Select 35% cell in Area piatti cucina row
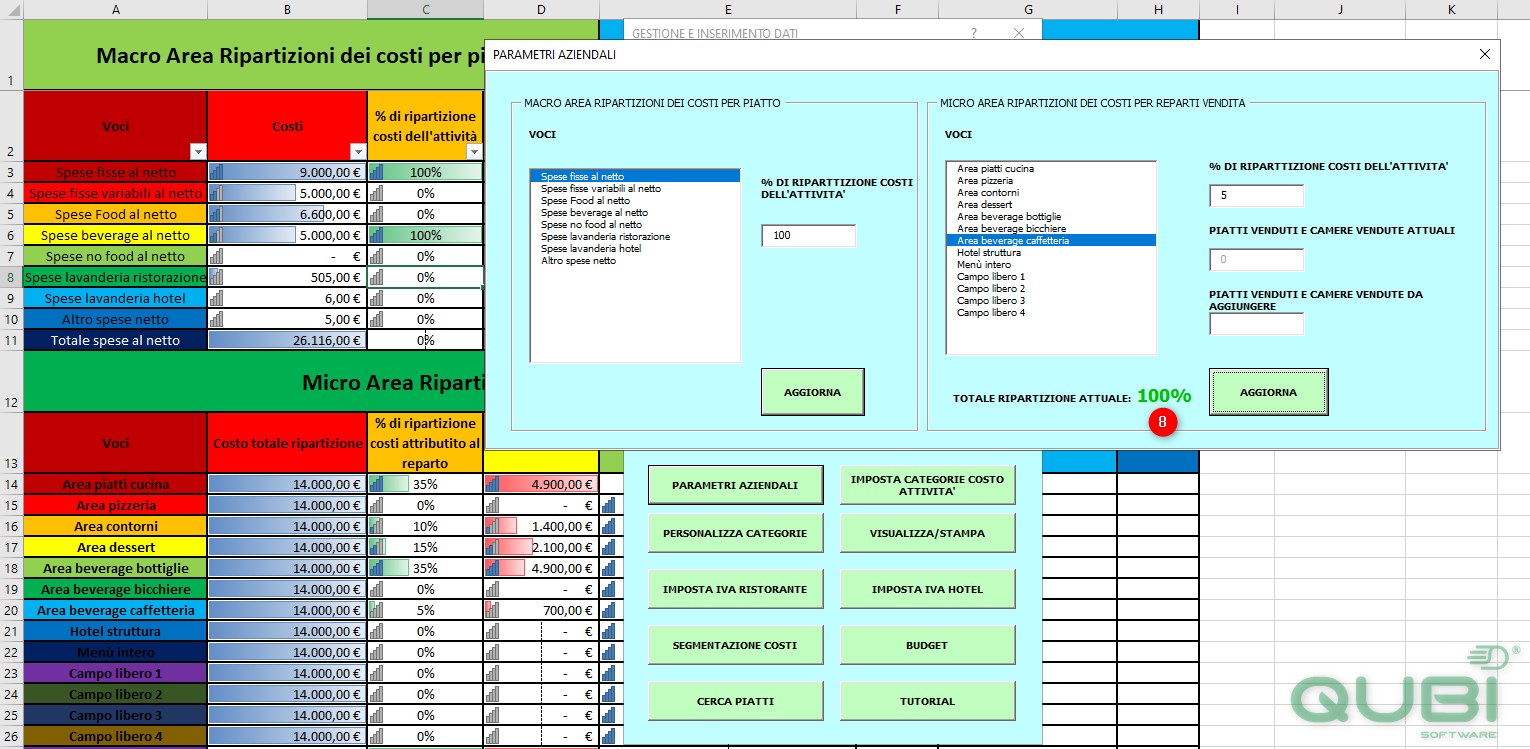1530x749 pixels. click(425, 484)
